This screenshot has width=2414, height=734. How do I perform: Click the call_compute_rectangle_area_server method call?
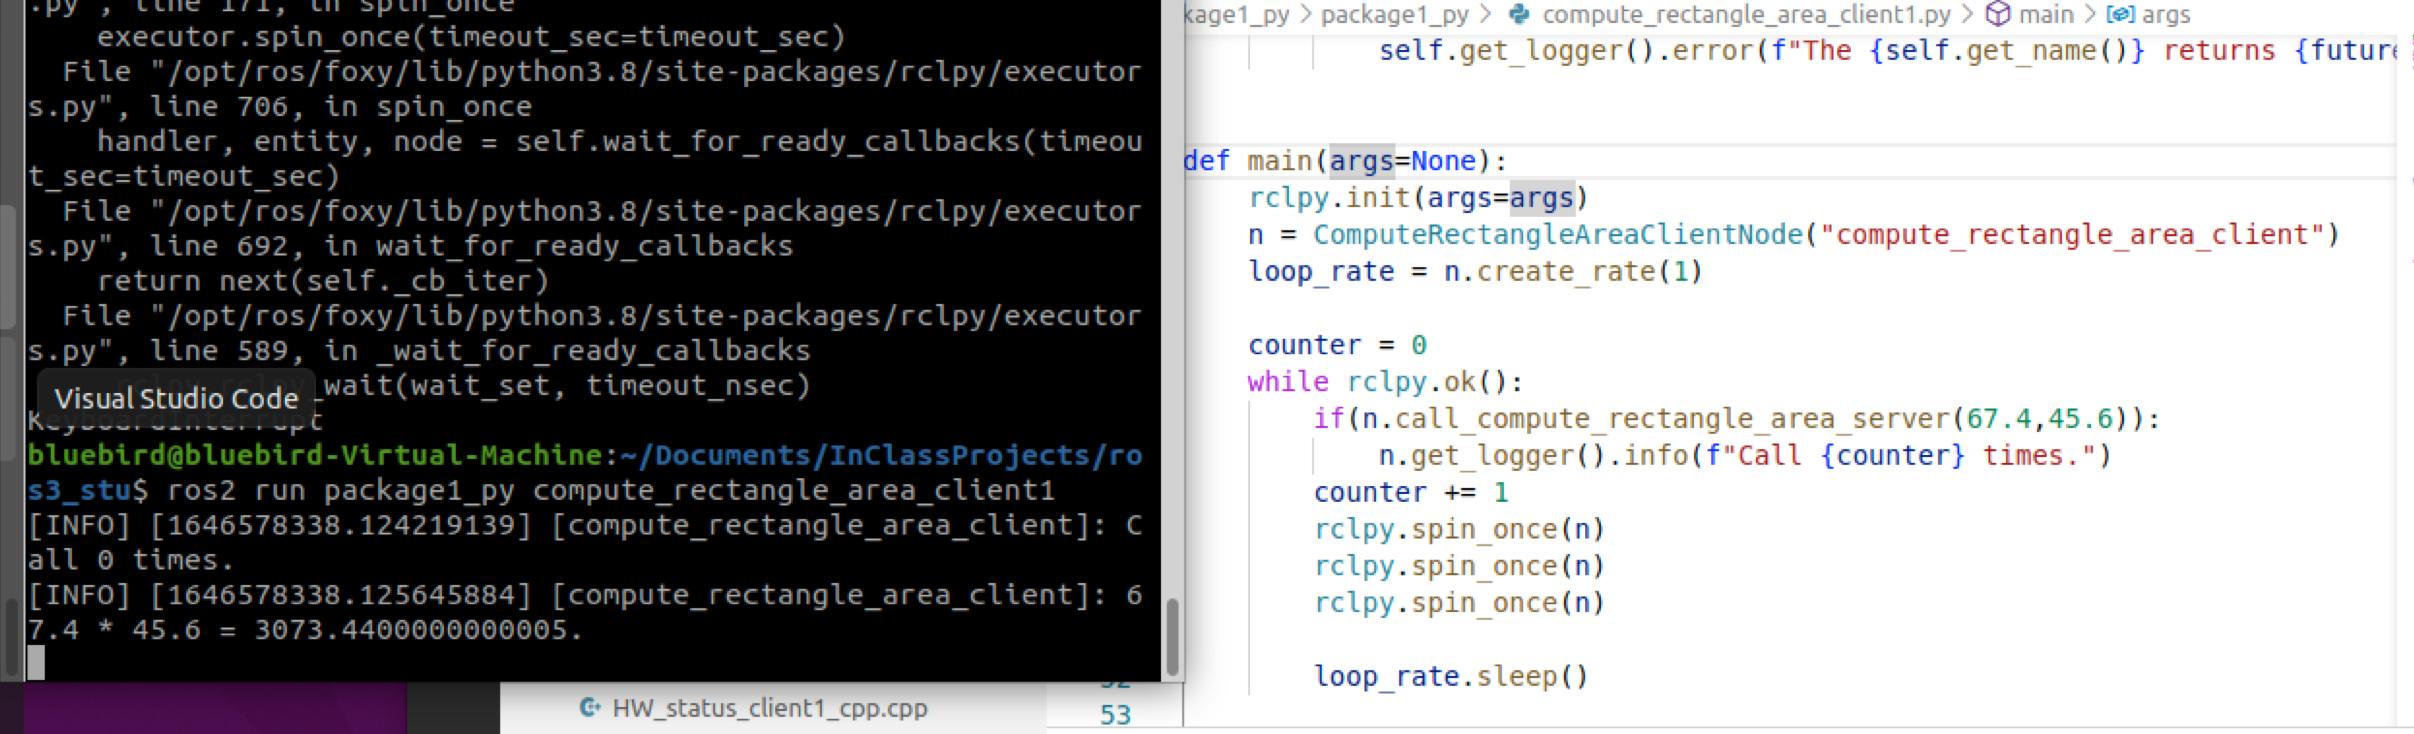tap(1671, 419)
